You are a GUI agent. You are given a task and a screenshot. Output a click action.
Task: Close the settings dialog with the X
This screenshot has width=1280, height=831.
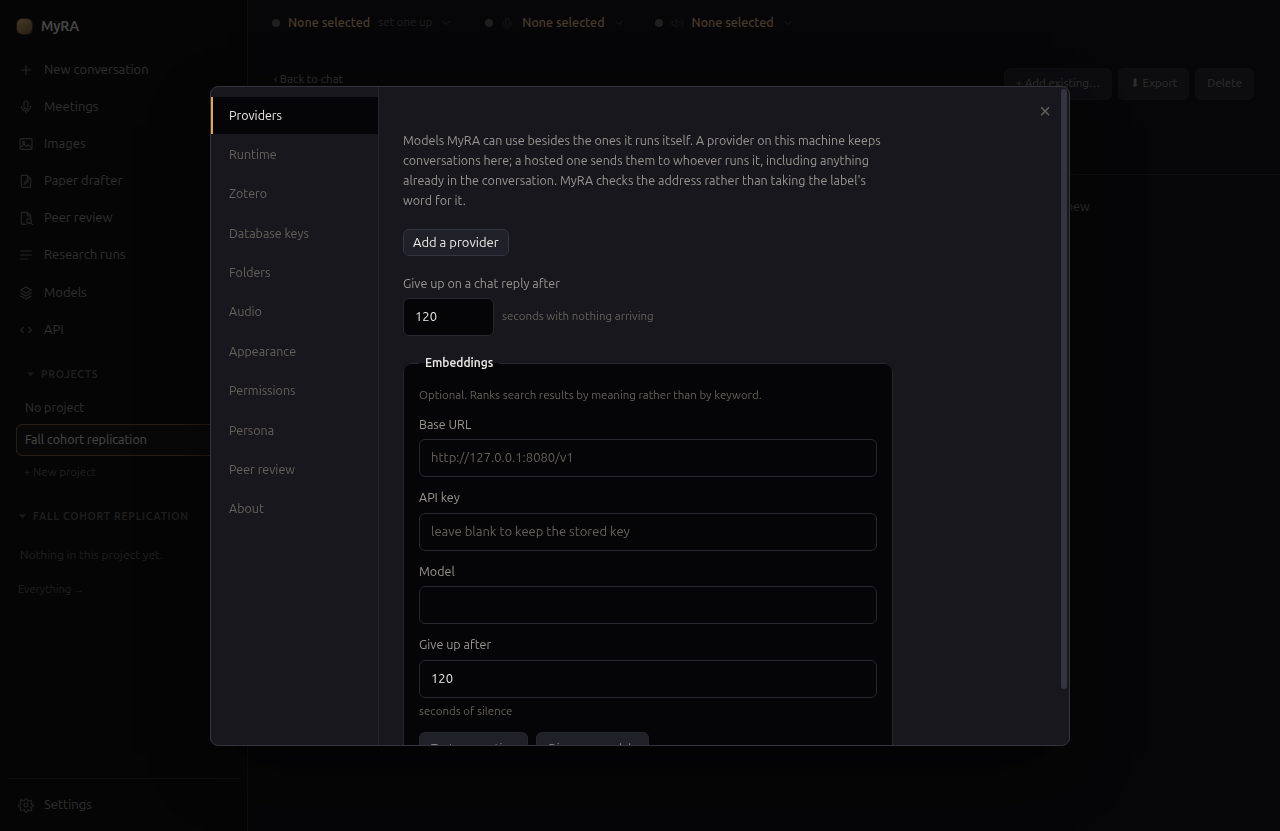[x=1045, y=111]
